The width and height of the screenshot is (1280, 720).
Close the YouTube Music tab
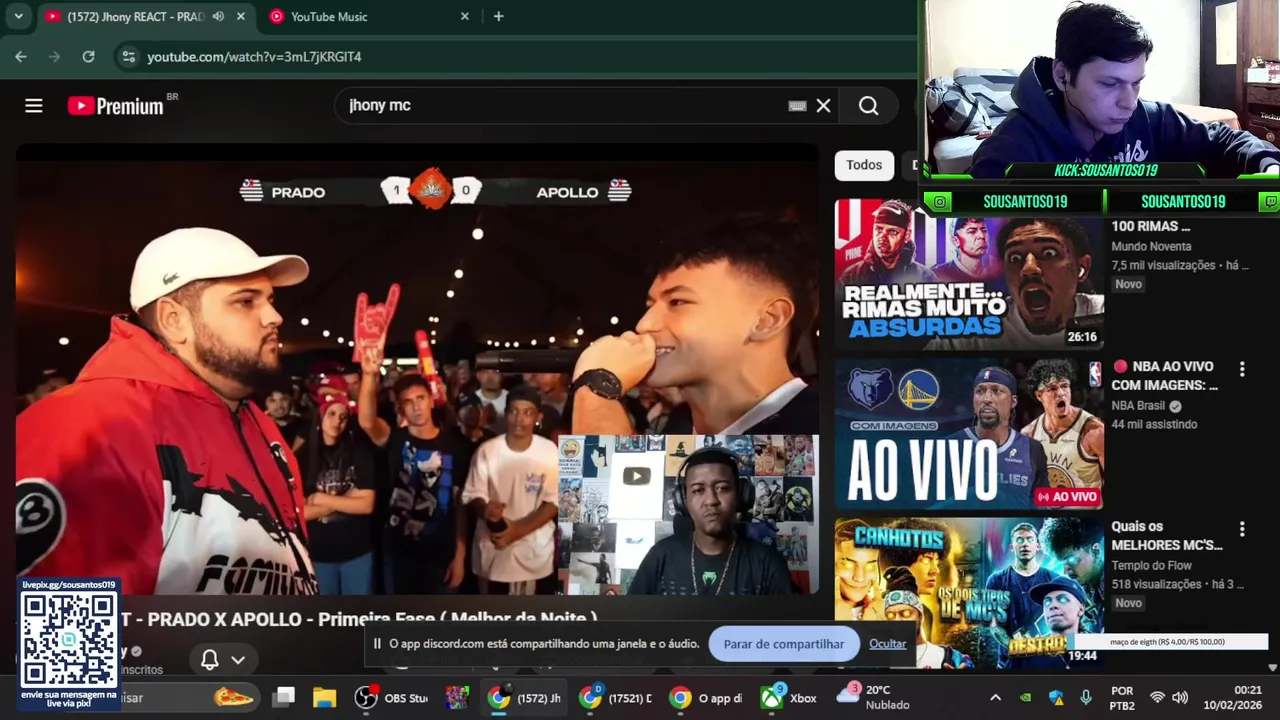click(x=465, y=16)
